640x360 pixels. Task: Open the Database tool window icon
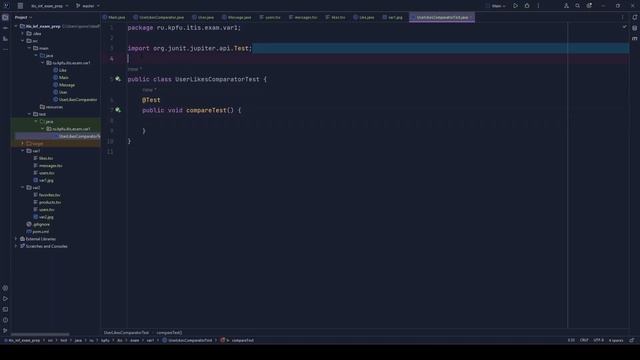(x=635, y=28)
